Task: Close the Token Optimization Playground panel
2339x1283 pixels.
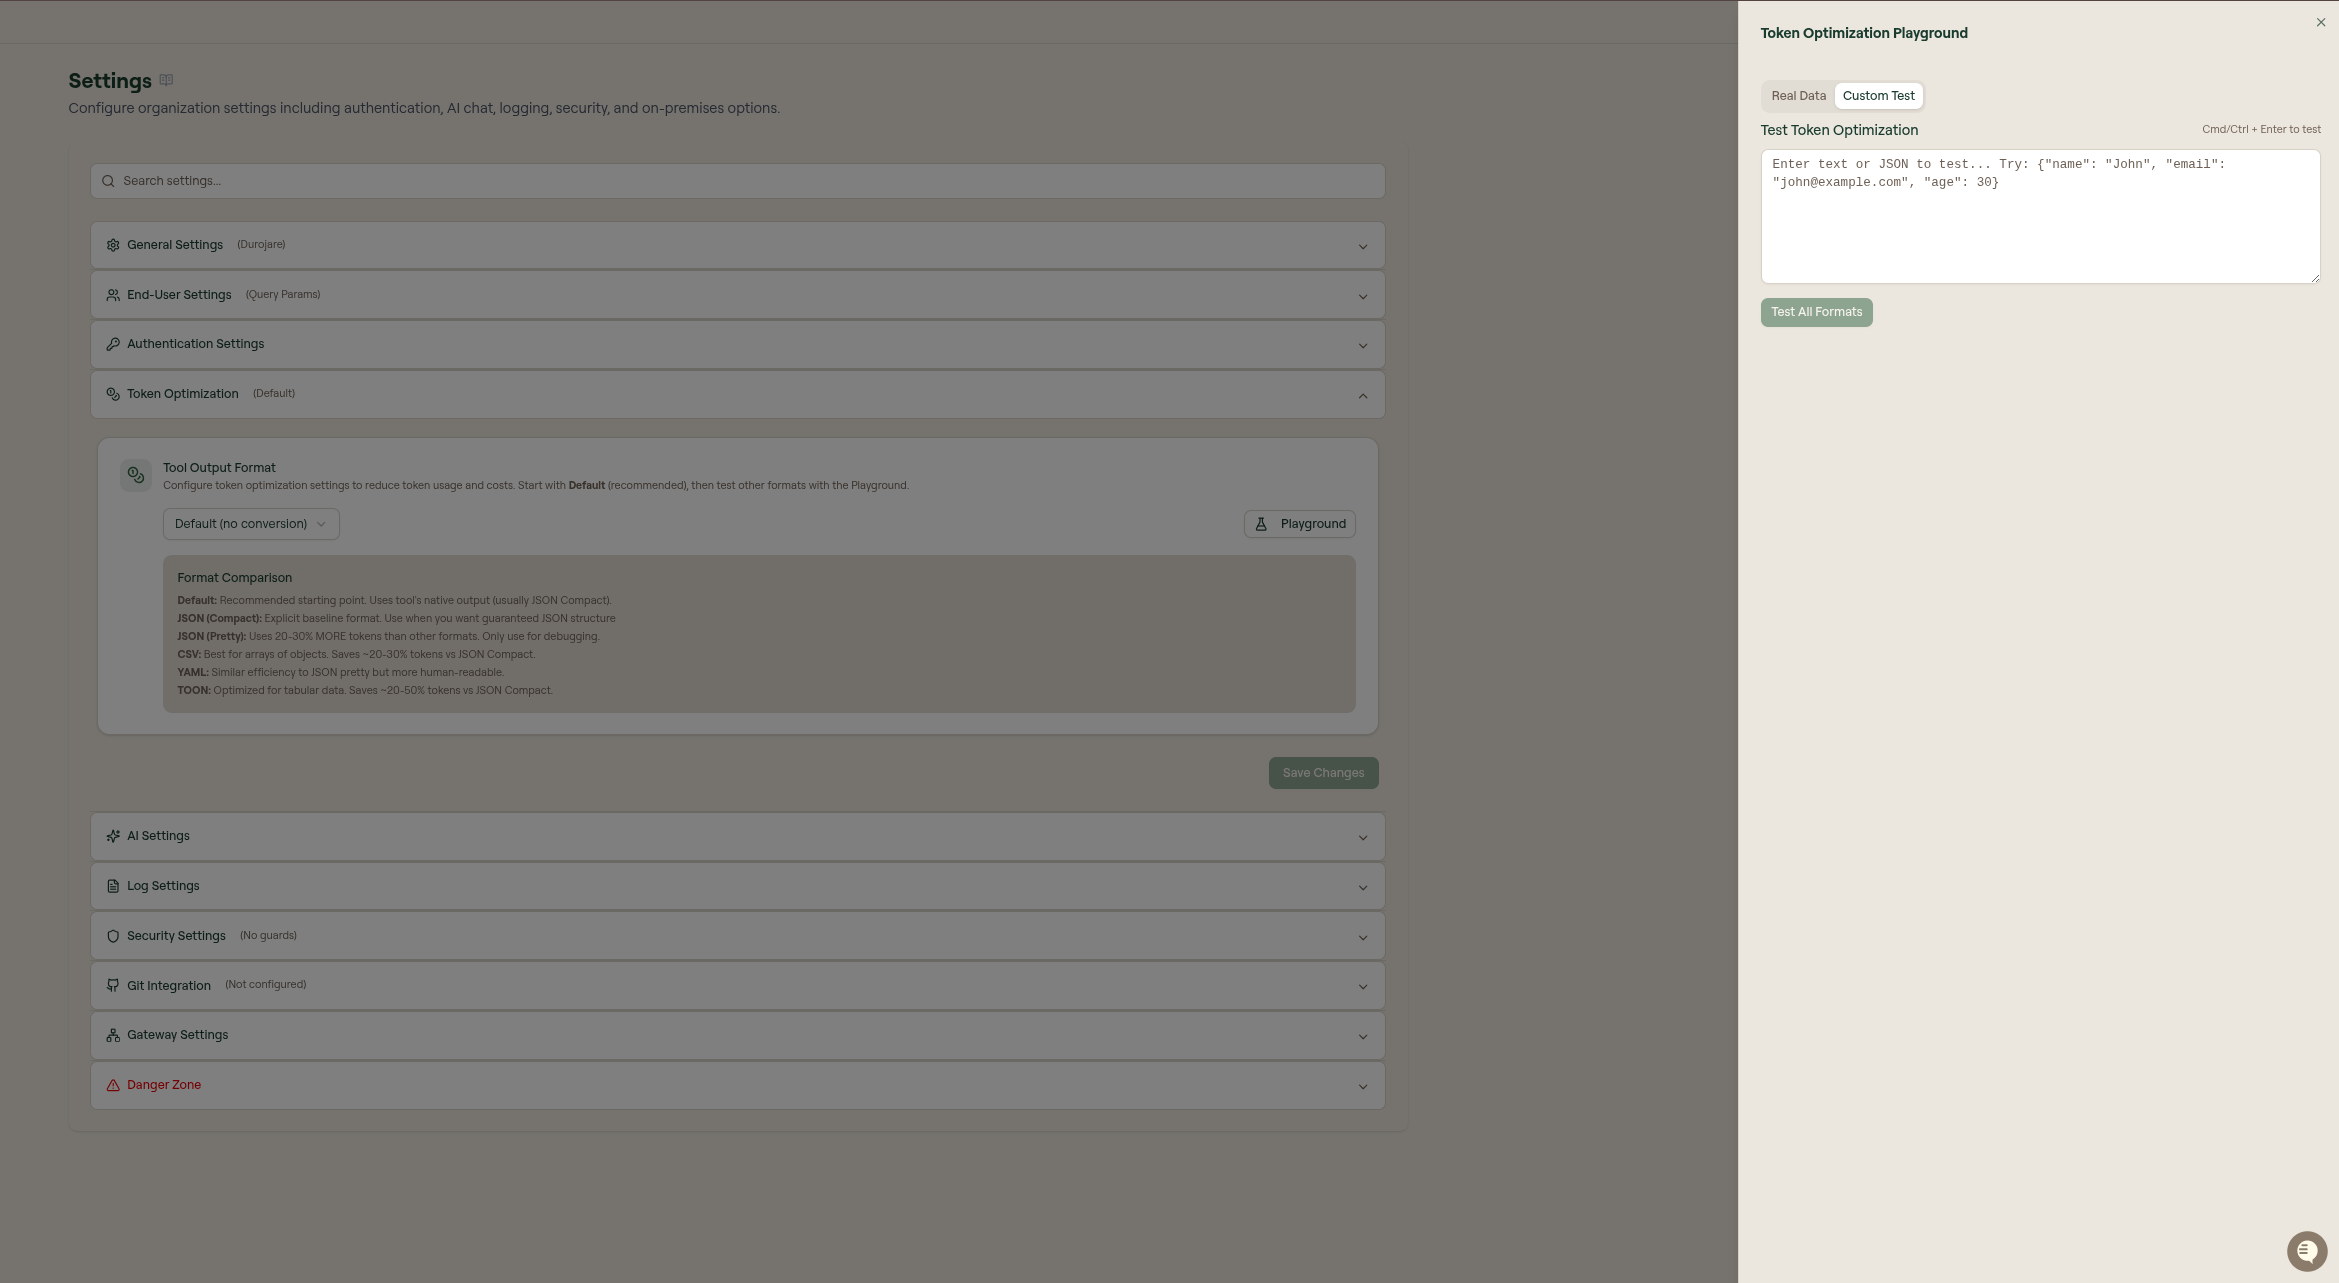Action: point(2320,22)
